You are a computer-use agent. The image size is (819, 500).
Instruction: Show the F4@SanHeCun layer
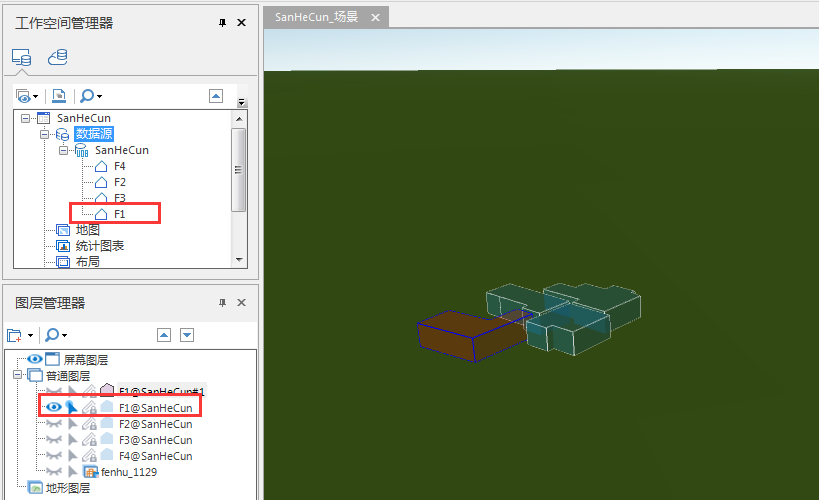(54, 456)
